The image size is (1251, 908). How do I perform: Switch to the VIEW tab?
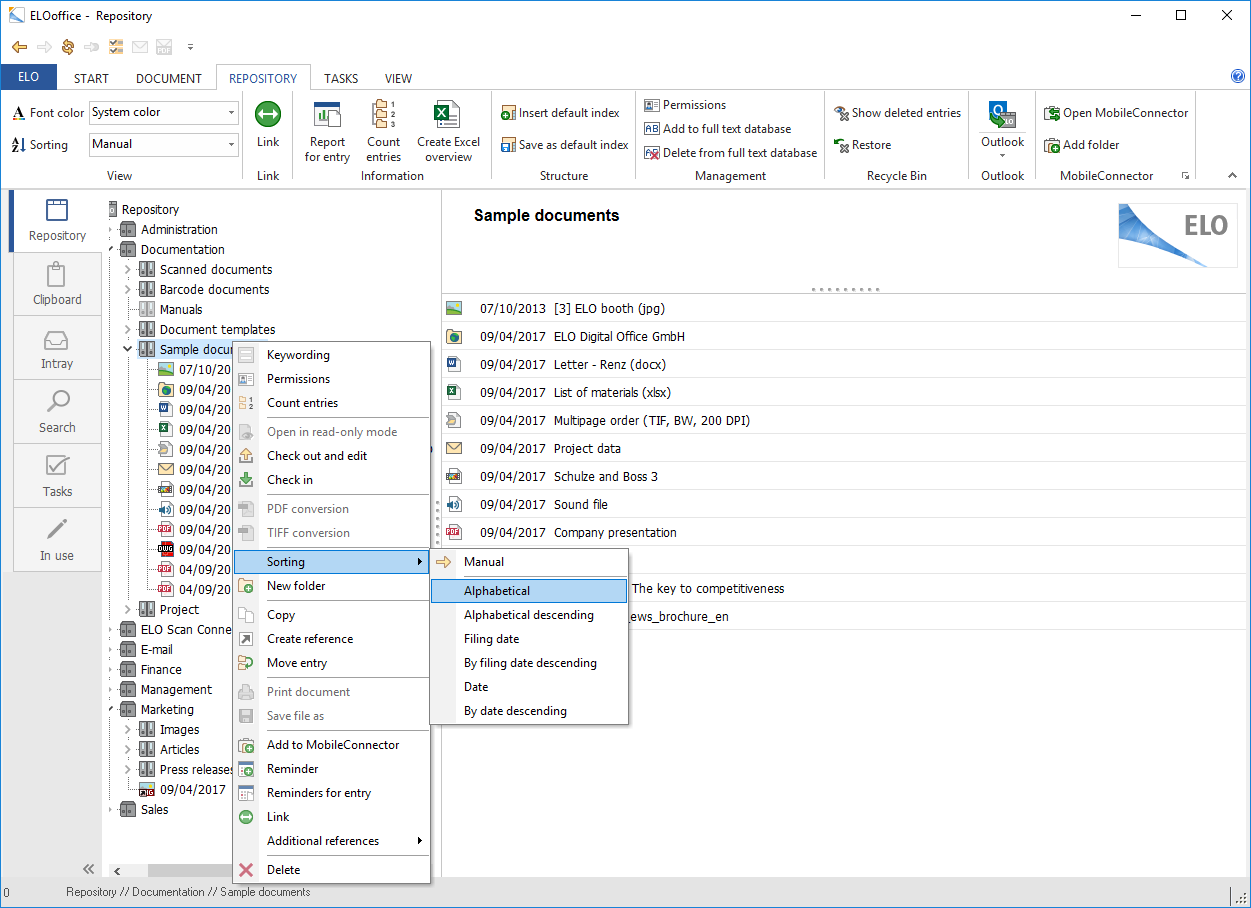[x=398, y=78]
